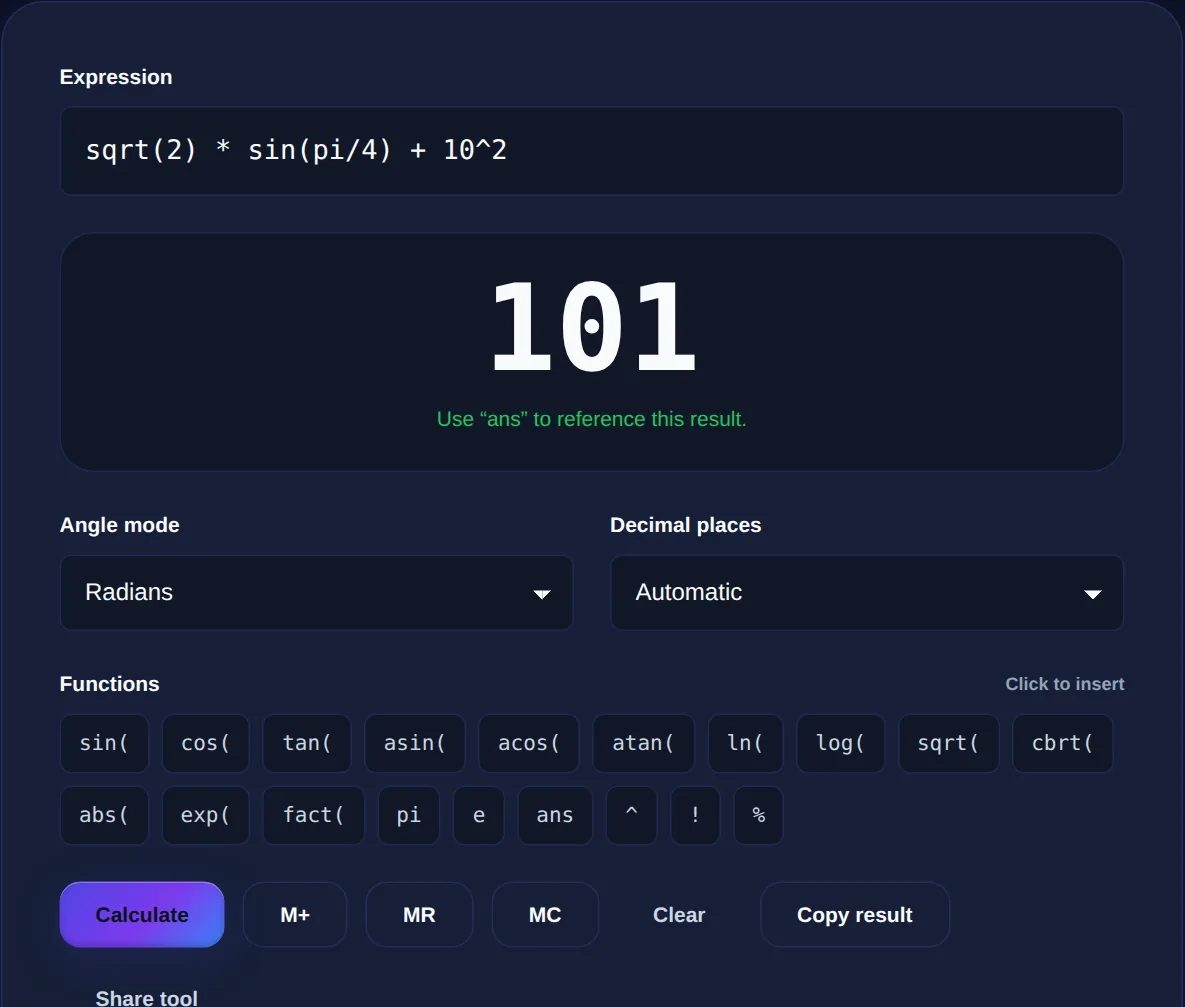Viewport: 1185px width, 1007px height.
Task: Insert the sqrt( function
Action: [948, 743]
